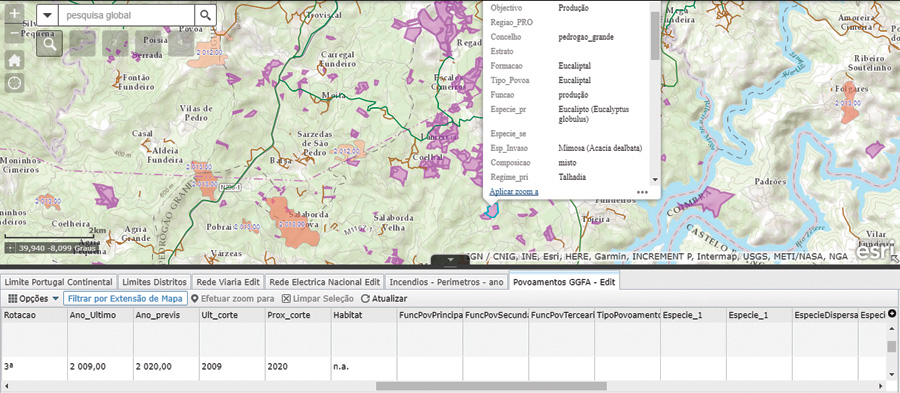
Task: Click popup value pedrogao_grande
Action: (x=585, y=37)
